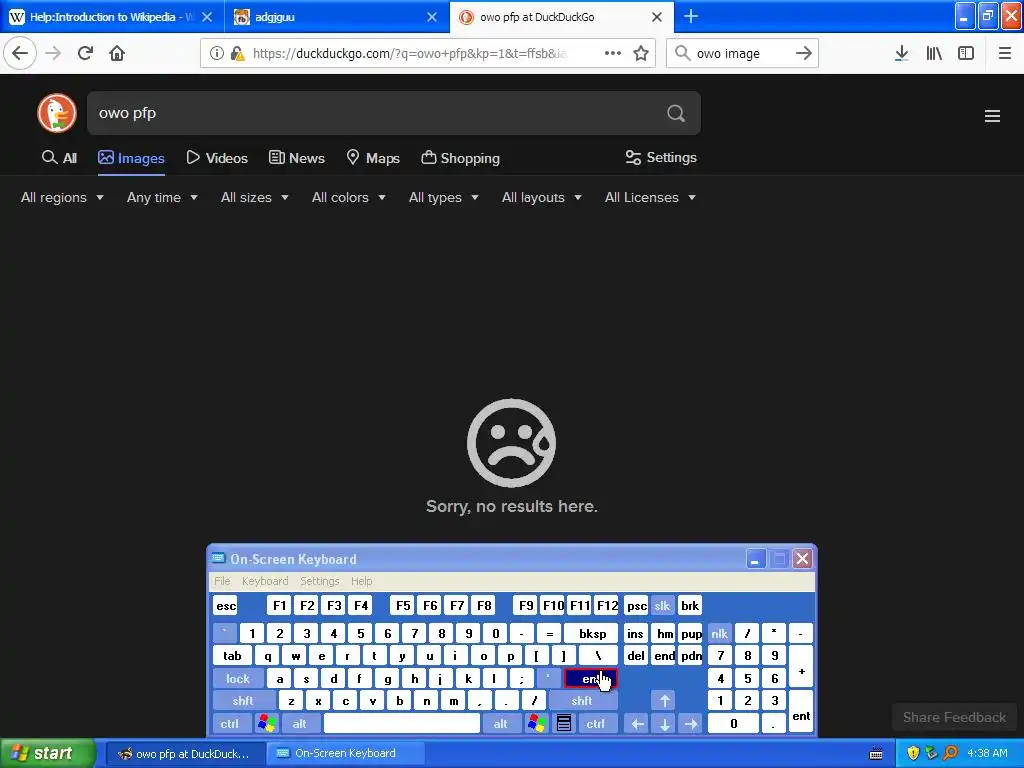Open the Firefox hamburger menu
Viewport: 1024px width, 768px height.
pyautogui.click(x=1005, y=54)
